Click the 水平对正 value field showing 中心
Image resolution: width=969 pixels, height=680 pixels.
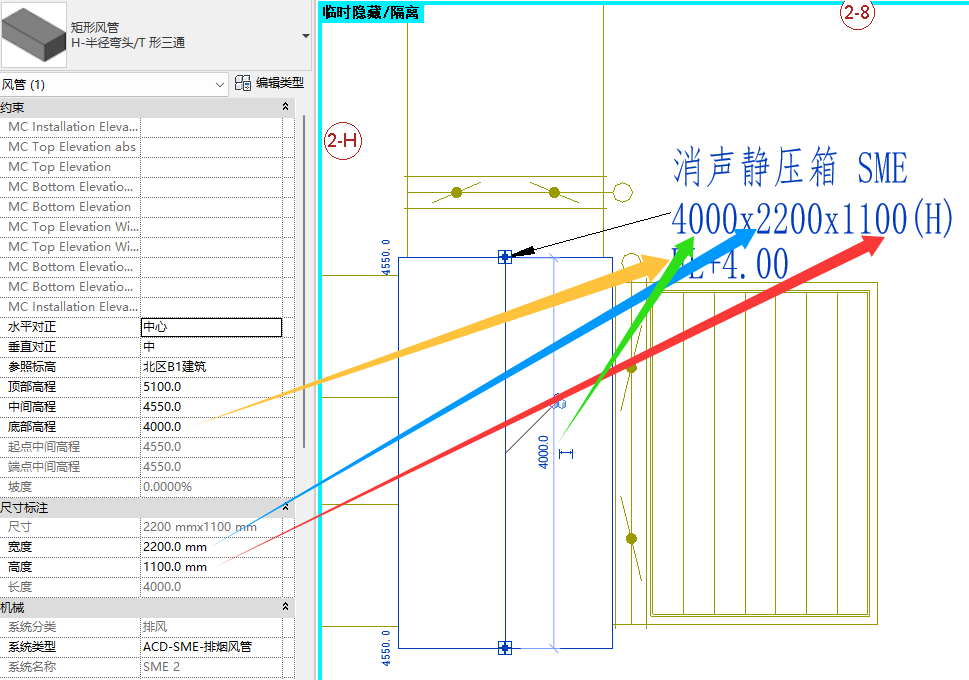coord(211,327)
